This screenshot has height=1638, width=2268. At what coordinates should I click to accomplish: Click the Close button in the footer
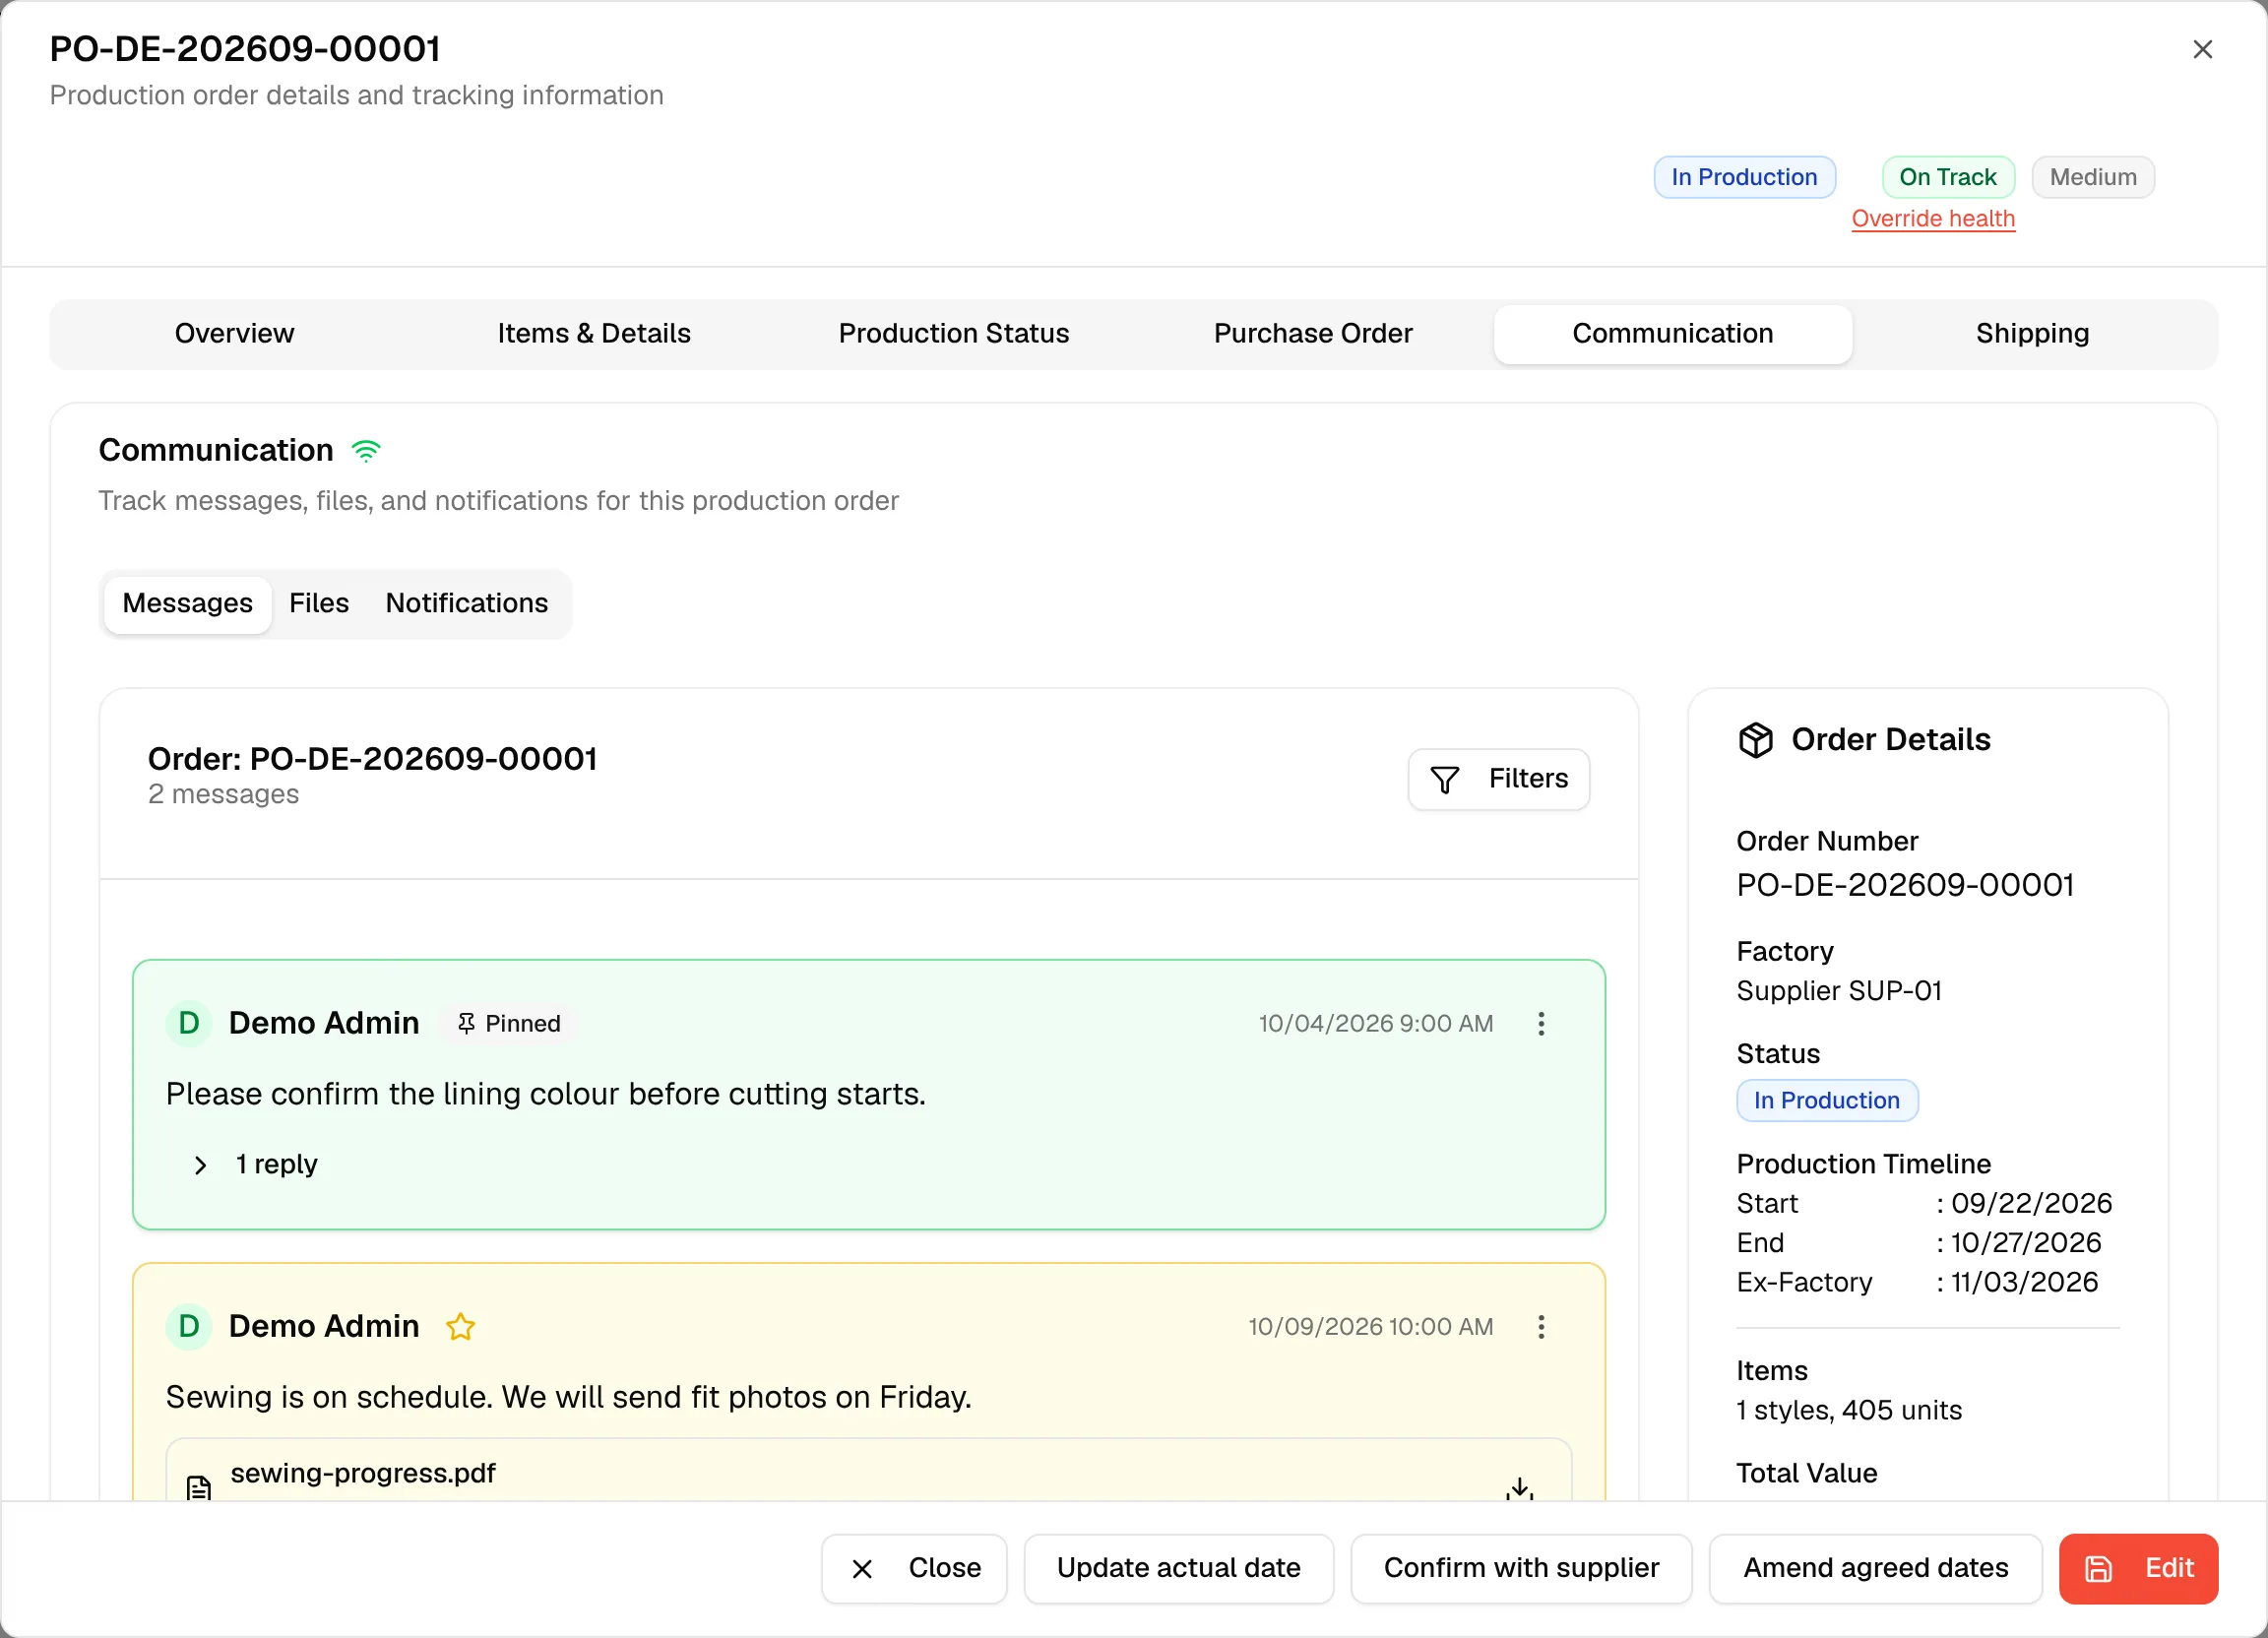tap(914, 1567)
